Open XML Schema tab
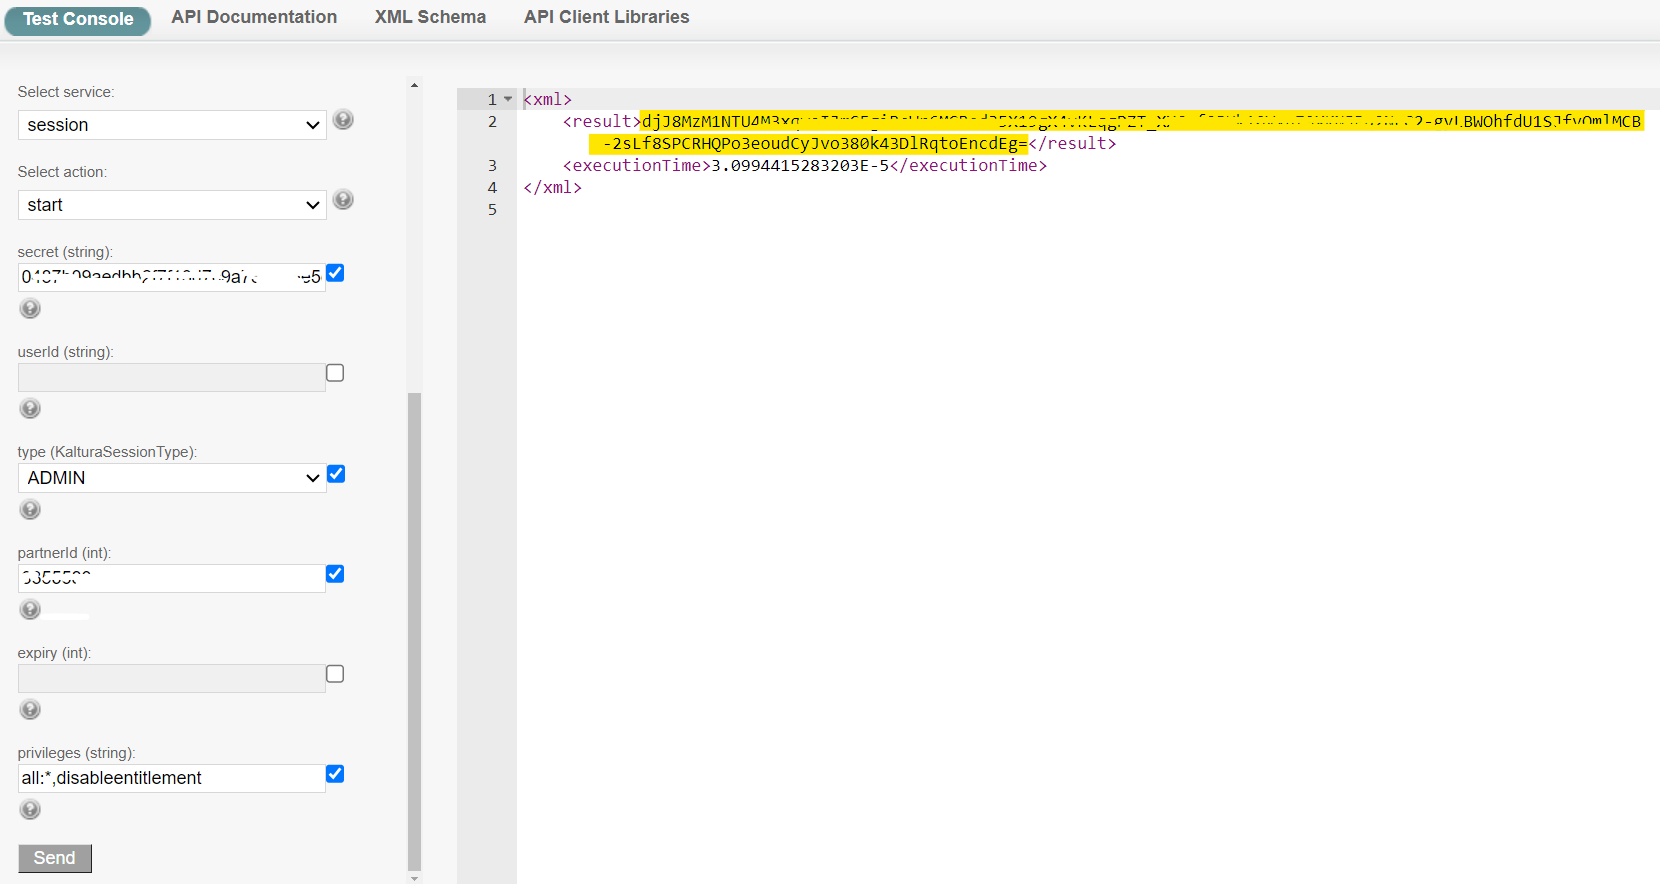This screenshot has height=884, width=1660. coord(430,17)
